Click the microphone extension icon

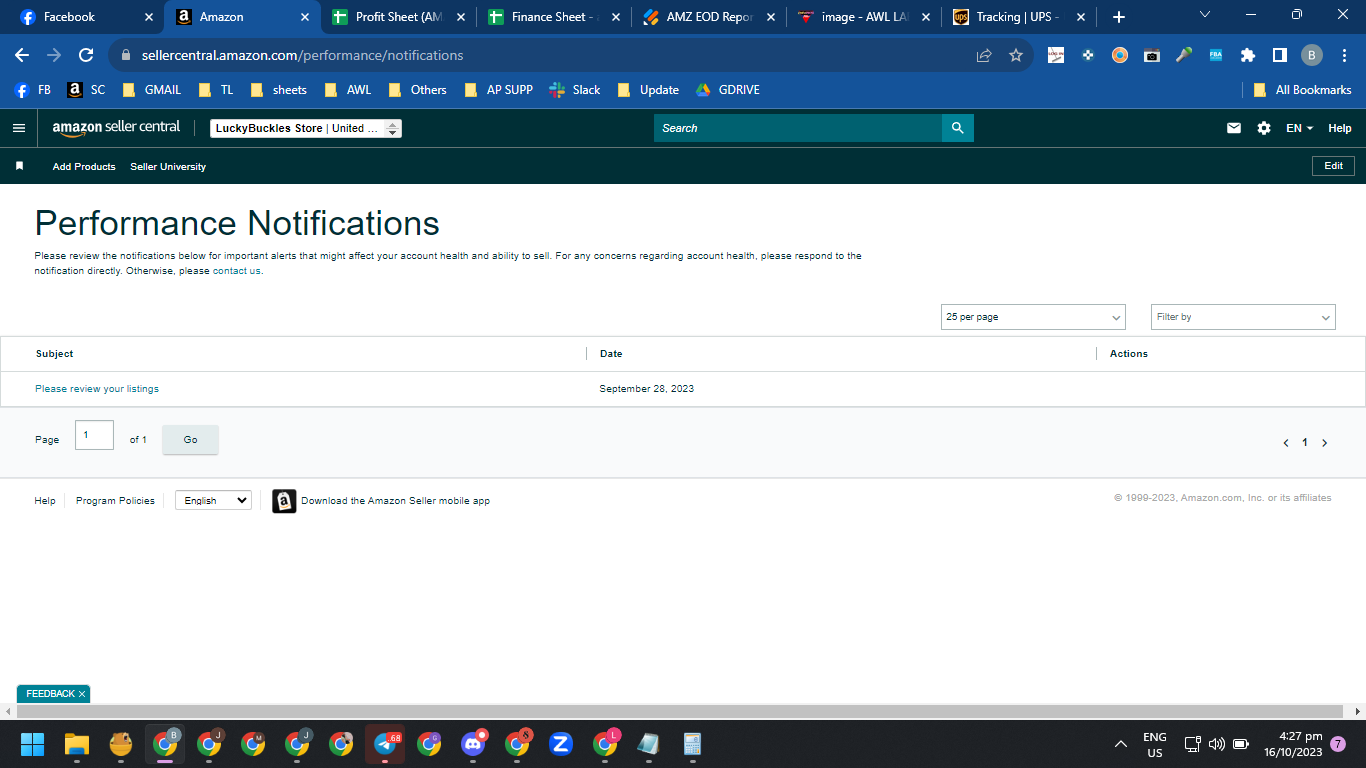click(1184, 56)
